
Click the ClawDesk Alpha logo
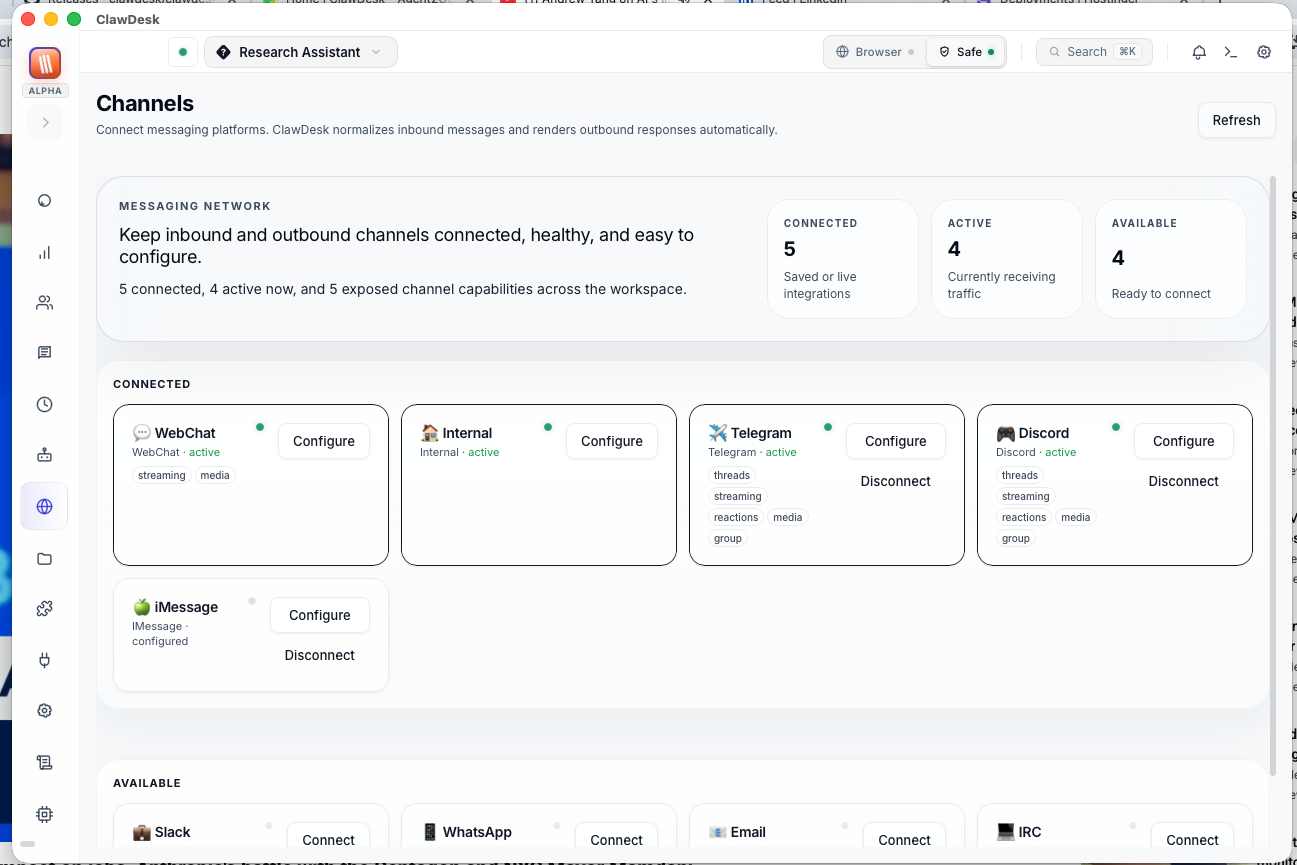(x=45, y=64)
